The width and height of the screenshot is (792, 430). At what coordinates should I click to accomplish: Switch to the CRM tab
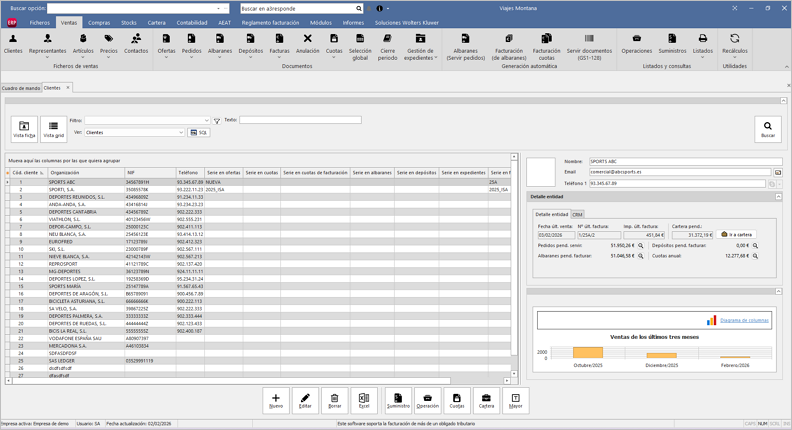[x=577, y=214]
